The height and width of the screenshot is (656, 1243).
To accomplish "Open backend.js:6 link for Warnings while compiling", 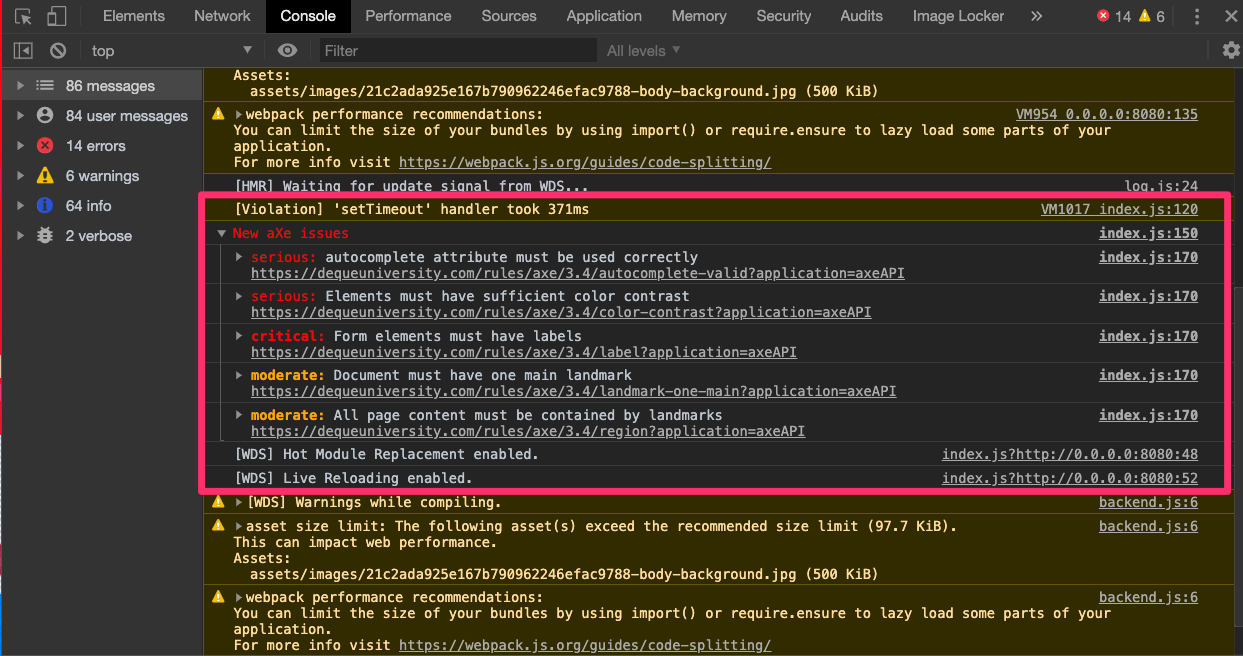I will click(1148, 502).
